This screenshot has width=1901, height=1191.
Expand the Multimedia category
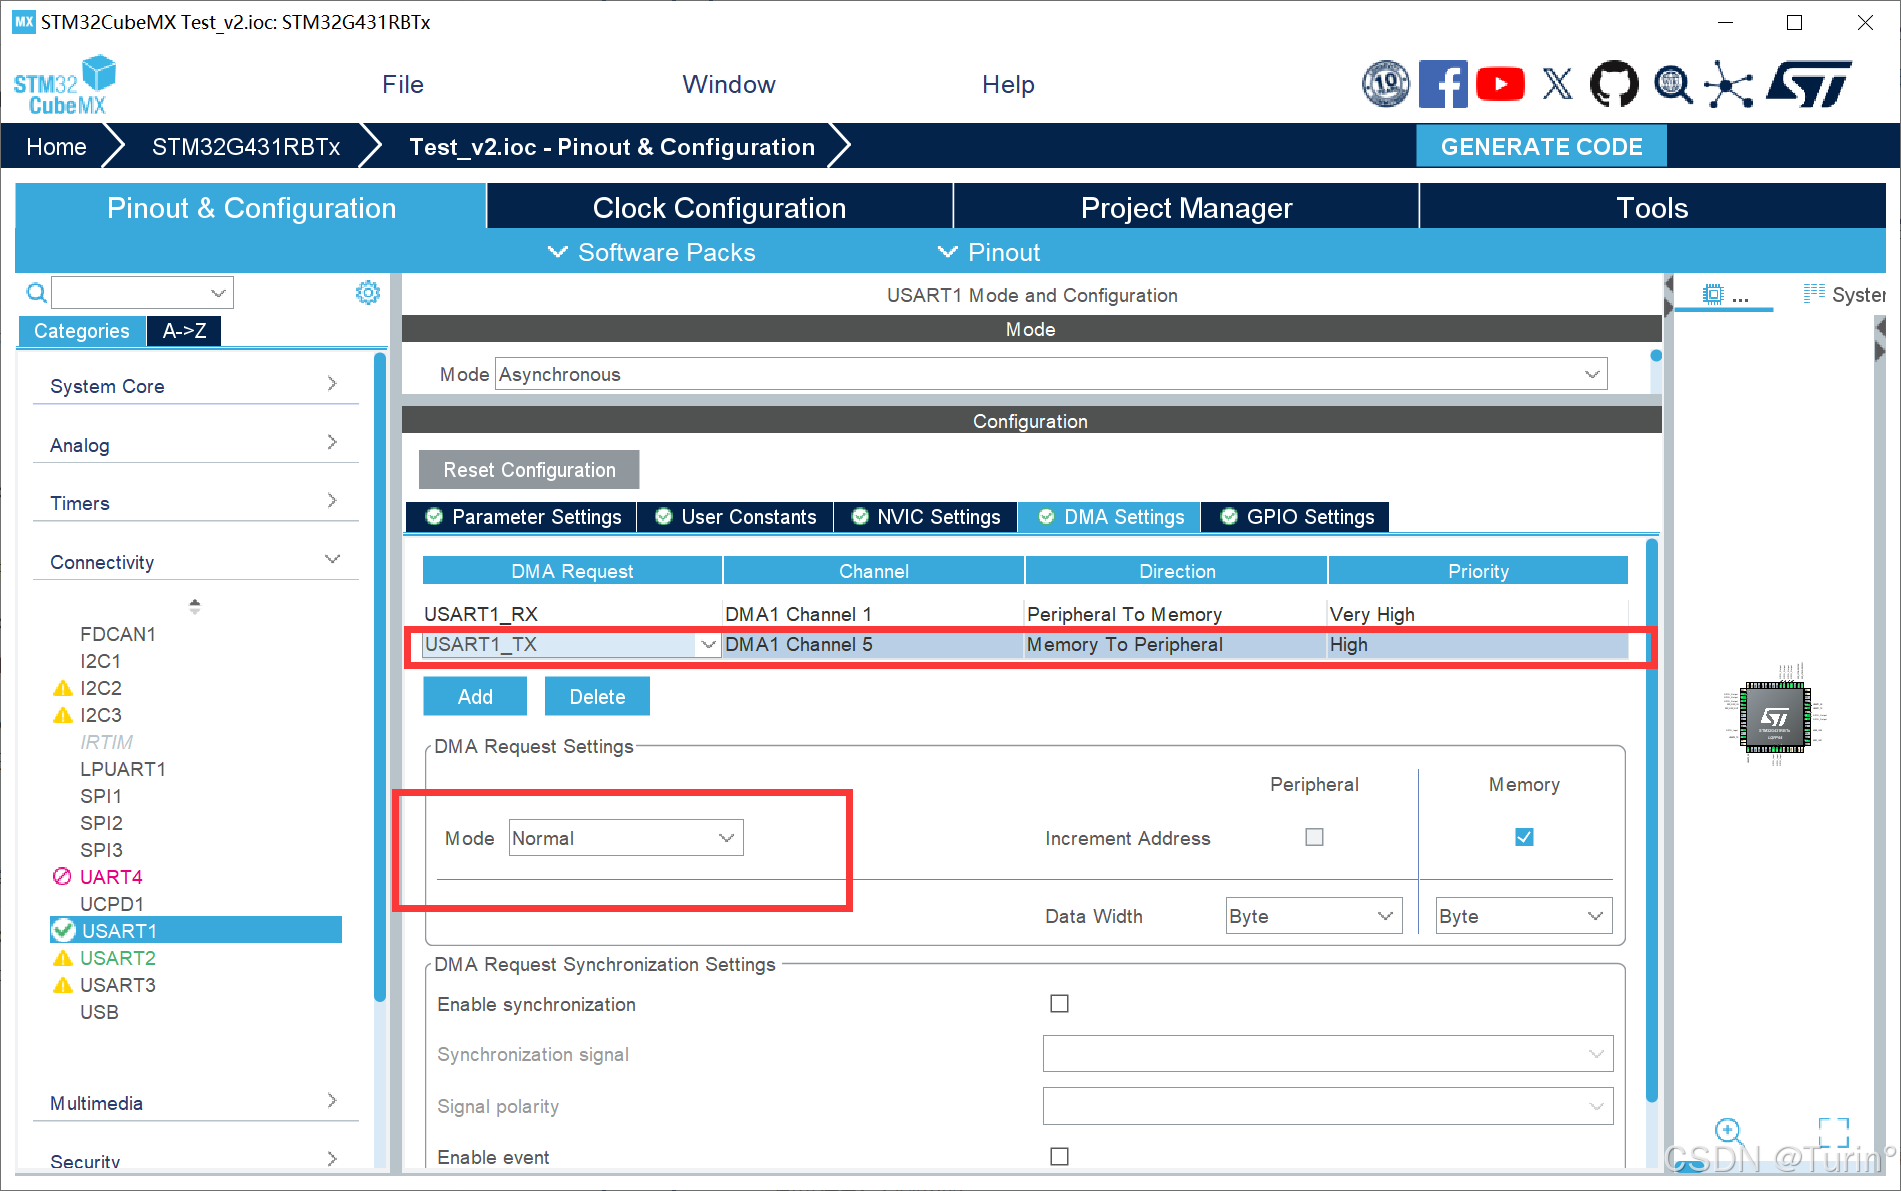click(195, 1103)
